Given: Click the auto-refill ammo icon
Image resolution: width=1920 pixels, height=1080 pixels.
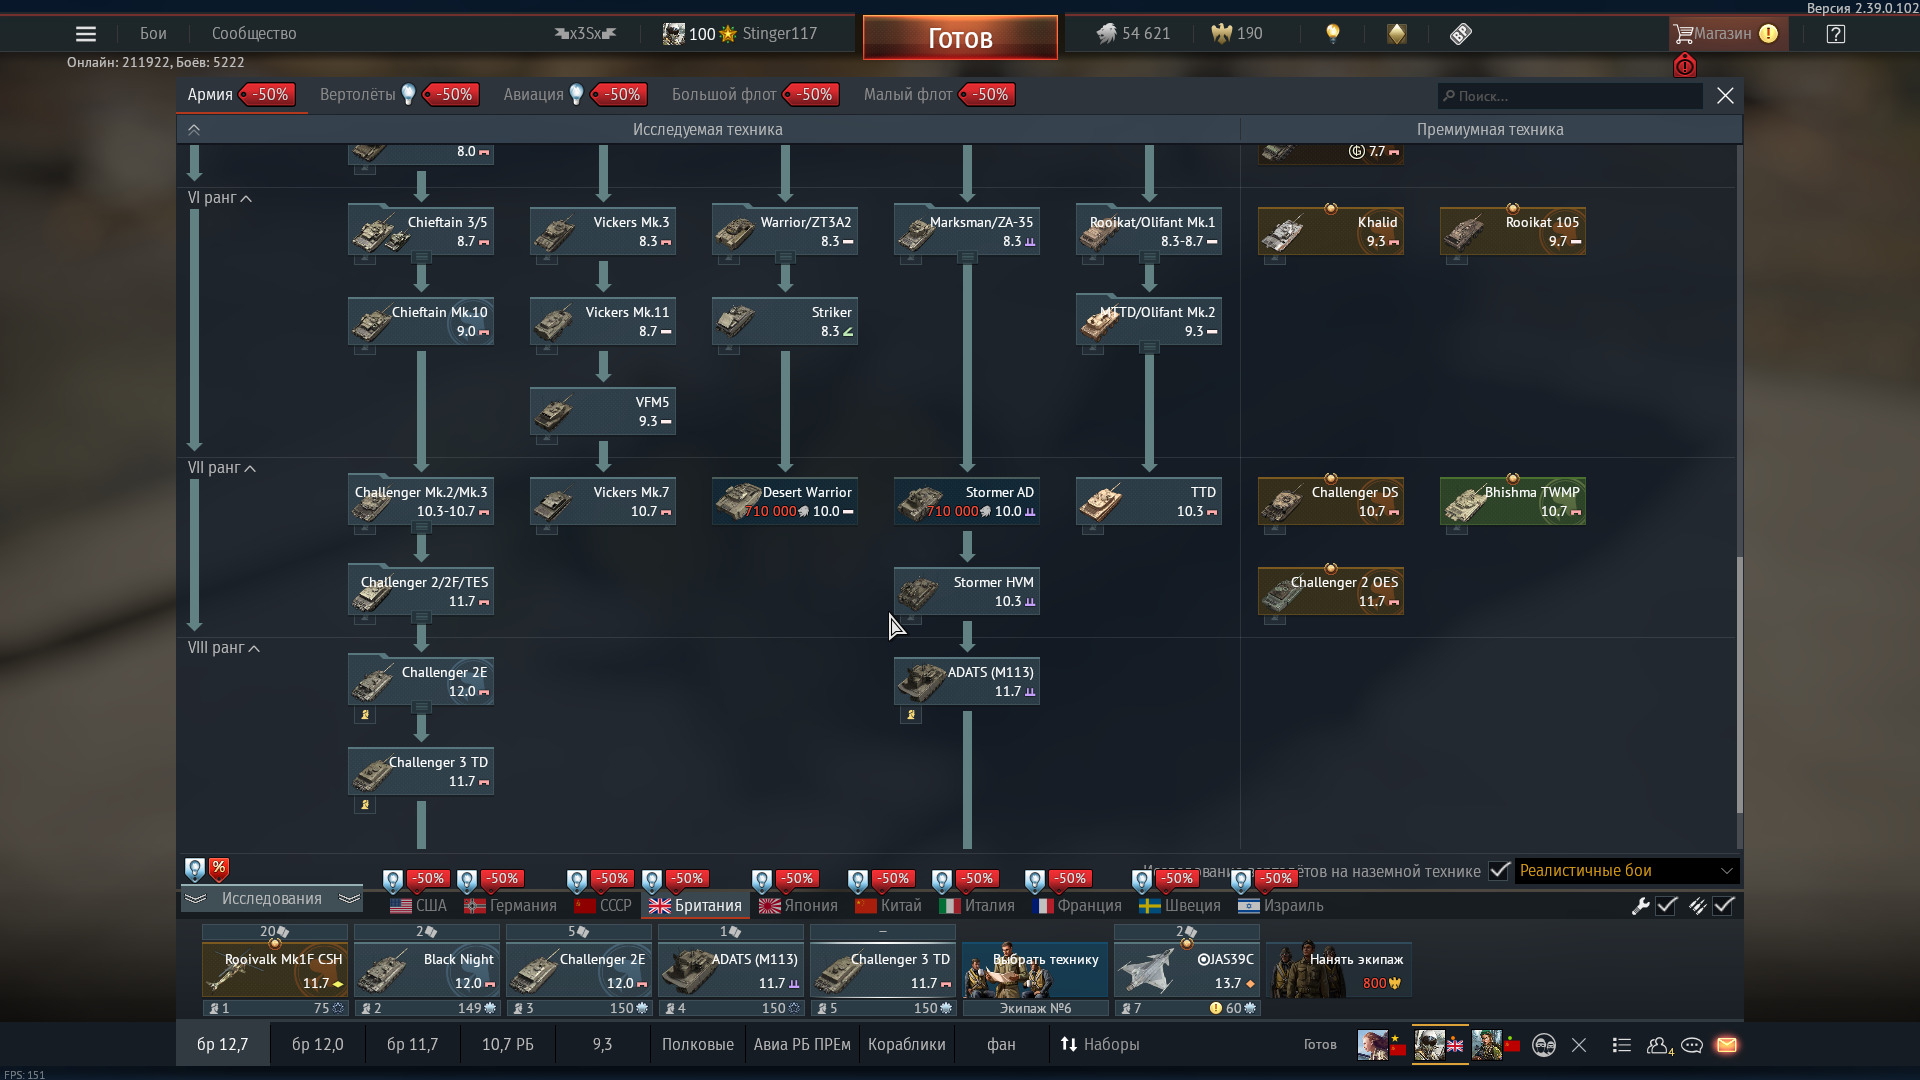Looking at the screenshot, I should [x=1698, y=906].
